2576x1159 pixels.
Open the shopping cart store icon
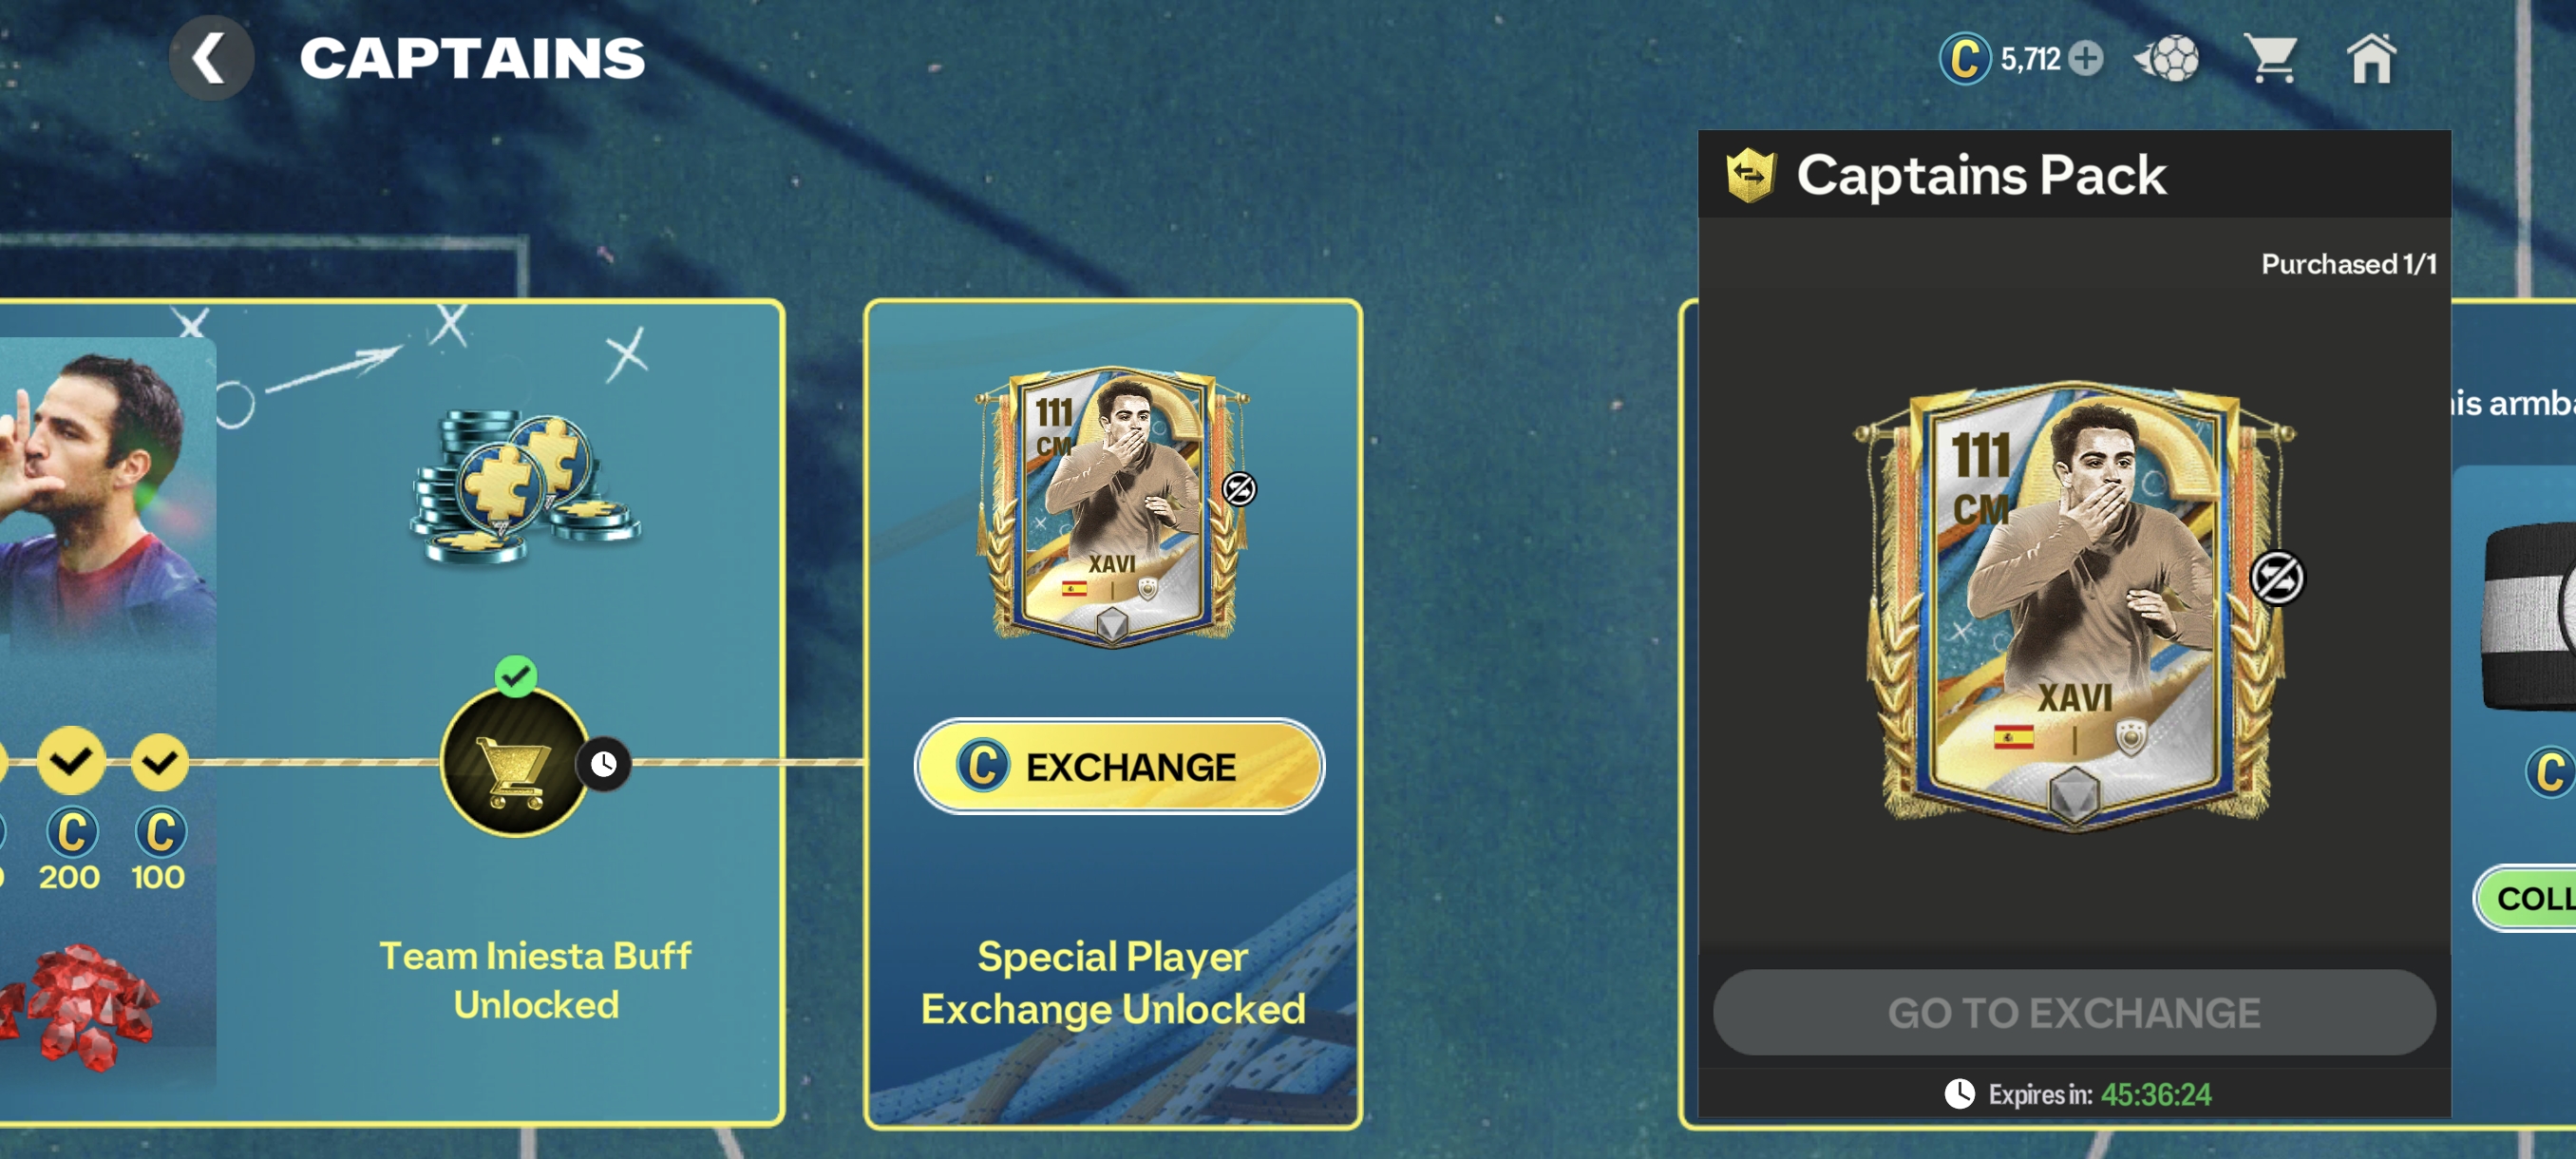pyautogui.click(x=2271, y=58)
